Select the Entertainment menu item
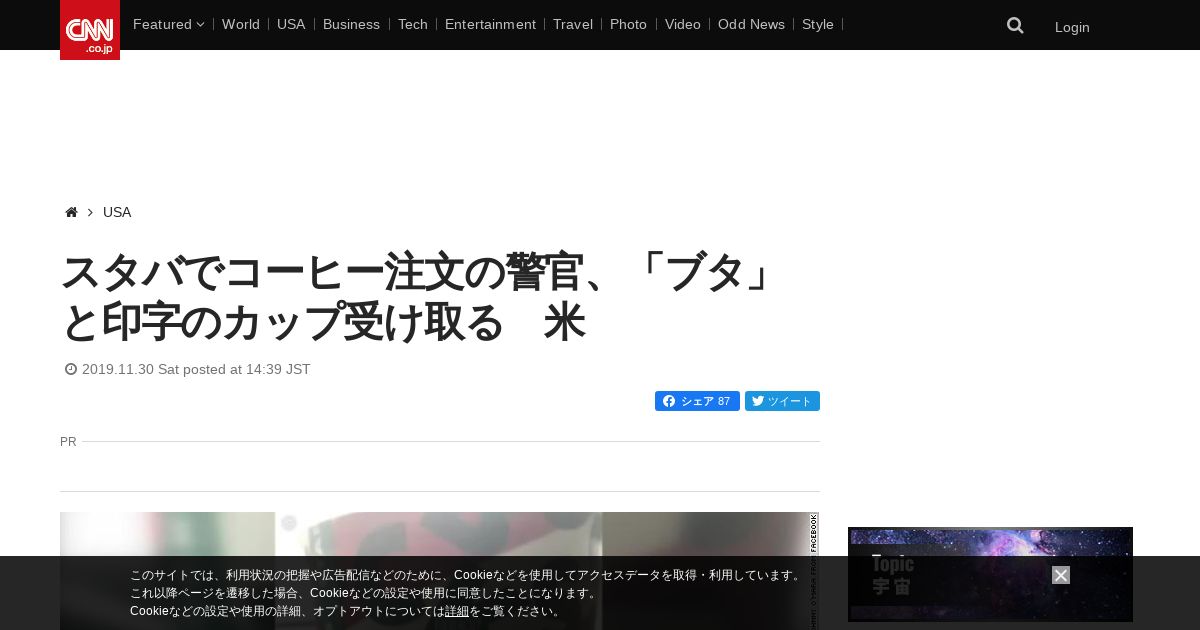The image size is (1200, 630). pos(490,24)
